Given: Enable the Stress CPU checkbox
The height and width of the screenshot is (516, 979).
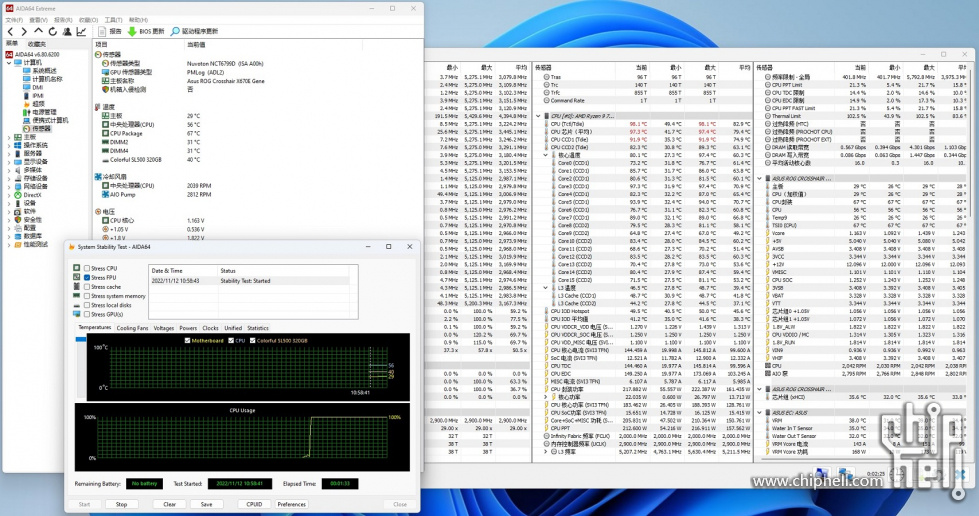Looking at the screenshot, I should pyautogui.click(x=87, y=269).
